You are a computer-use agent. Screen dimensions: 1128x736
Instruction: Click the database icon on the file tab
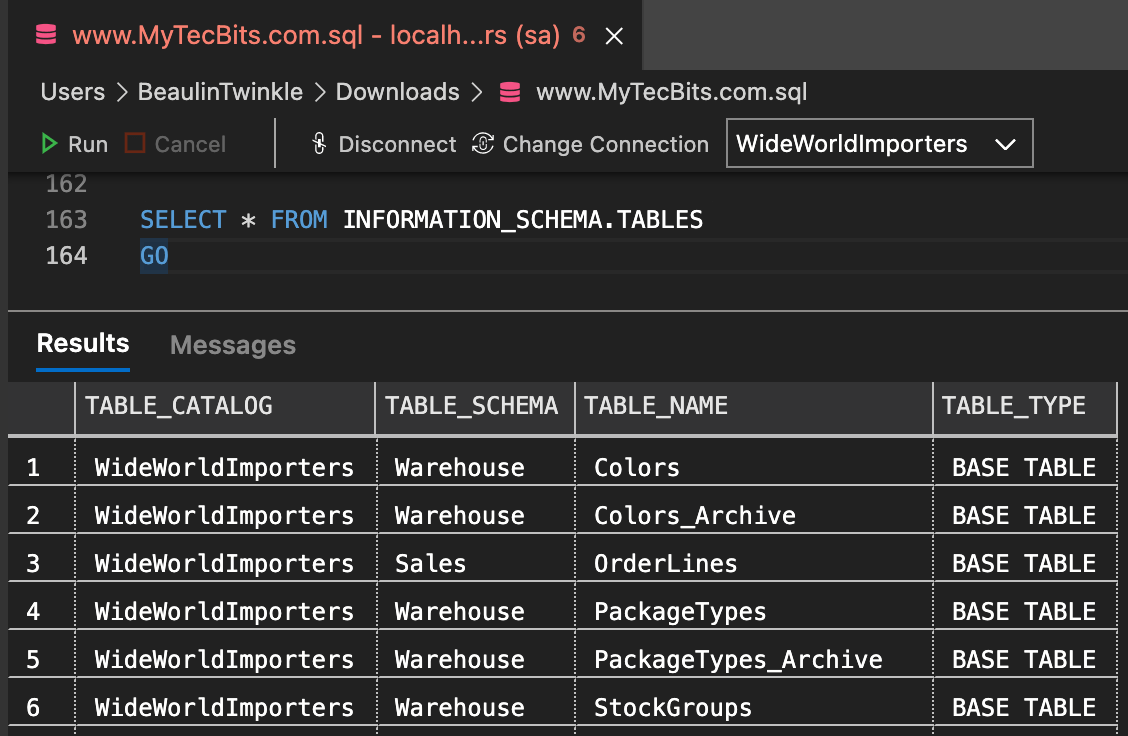(x=44, y=35)
